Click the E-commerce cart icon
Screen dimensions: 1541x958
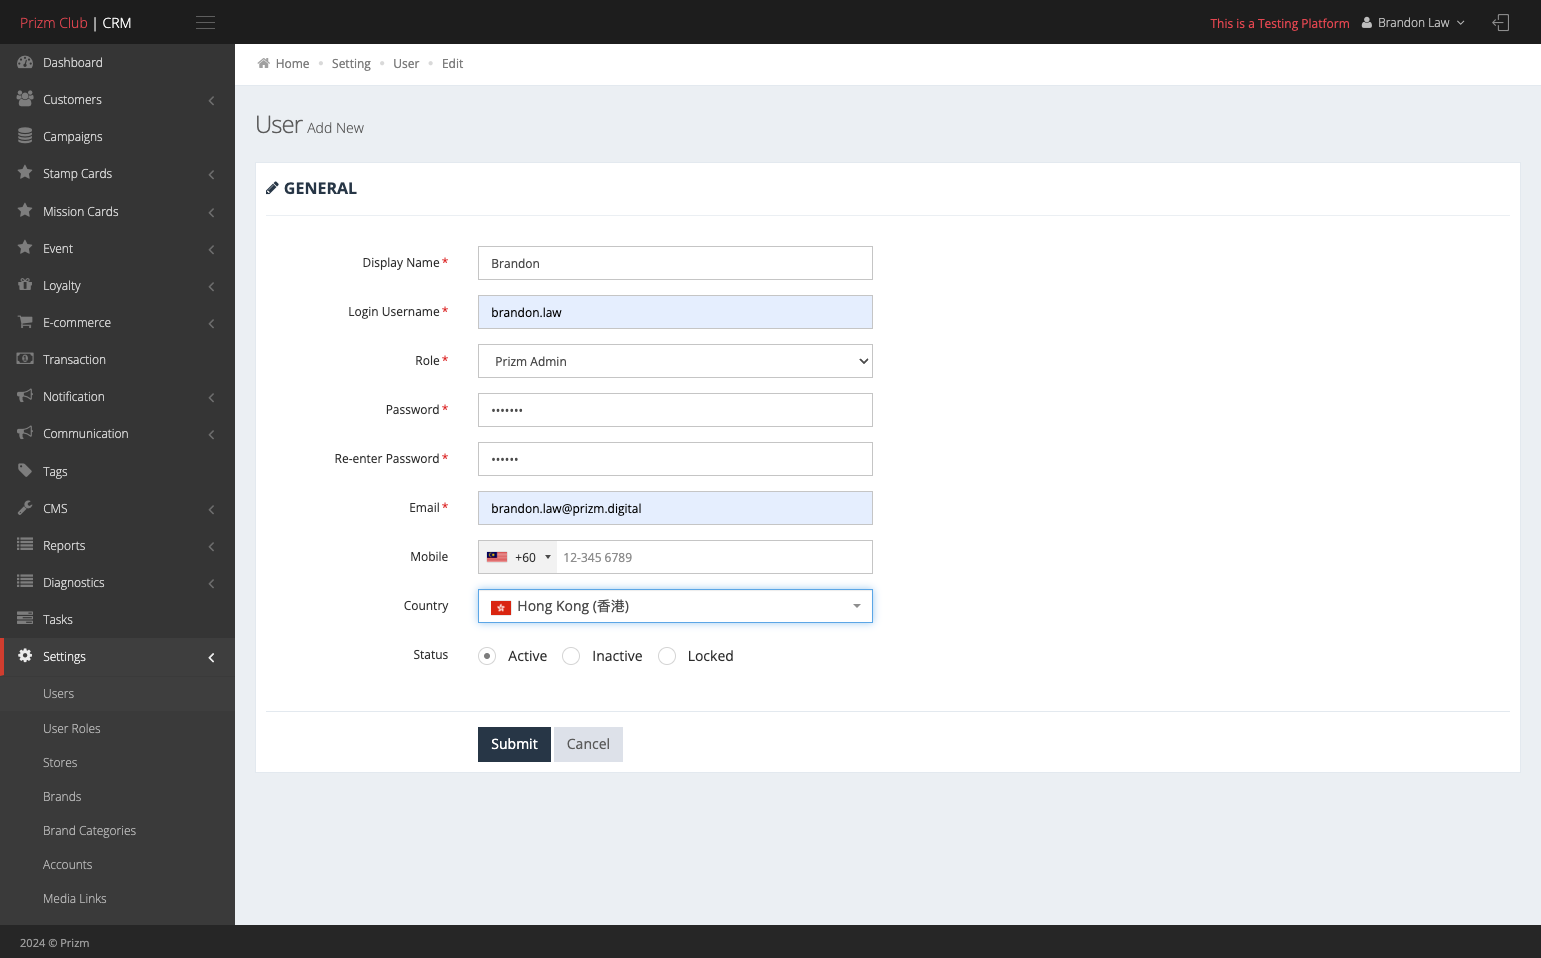click(25, 322)
